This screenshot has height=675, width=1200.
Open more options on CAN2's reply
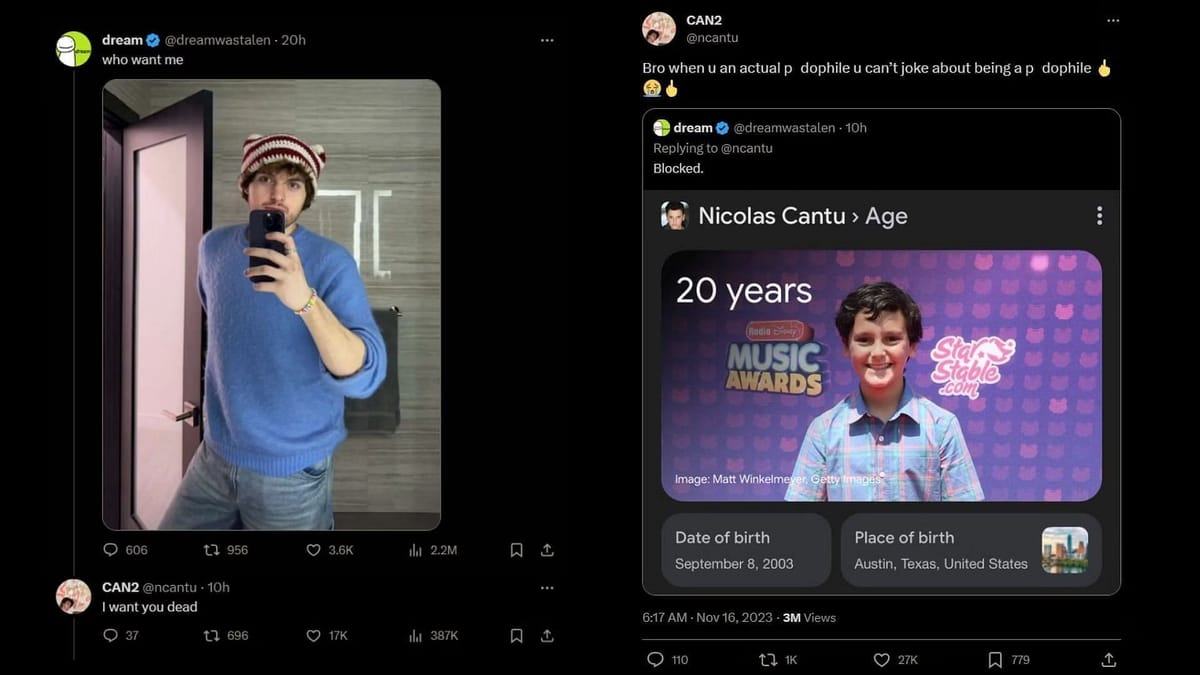click(x=547, y=587)
